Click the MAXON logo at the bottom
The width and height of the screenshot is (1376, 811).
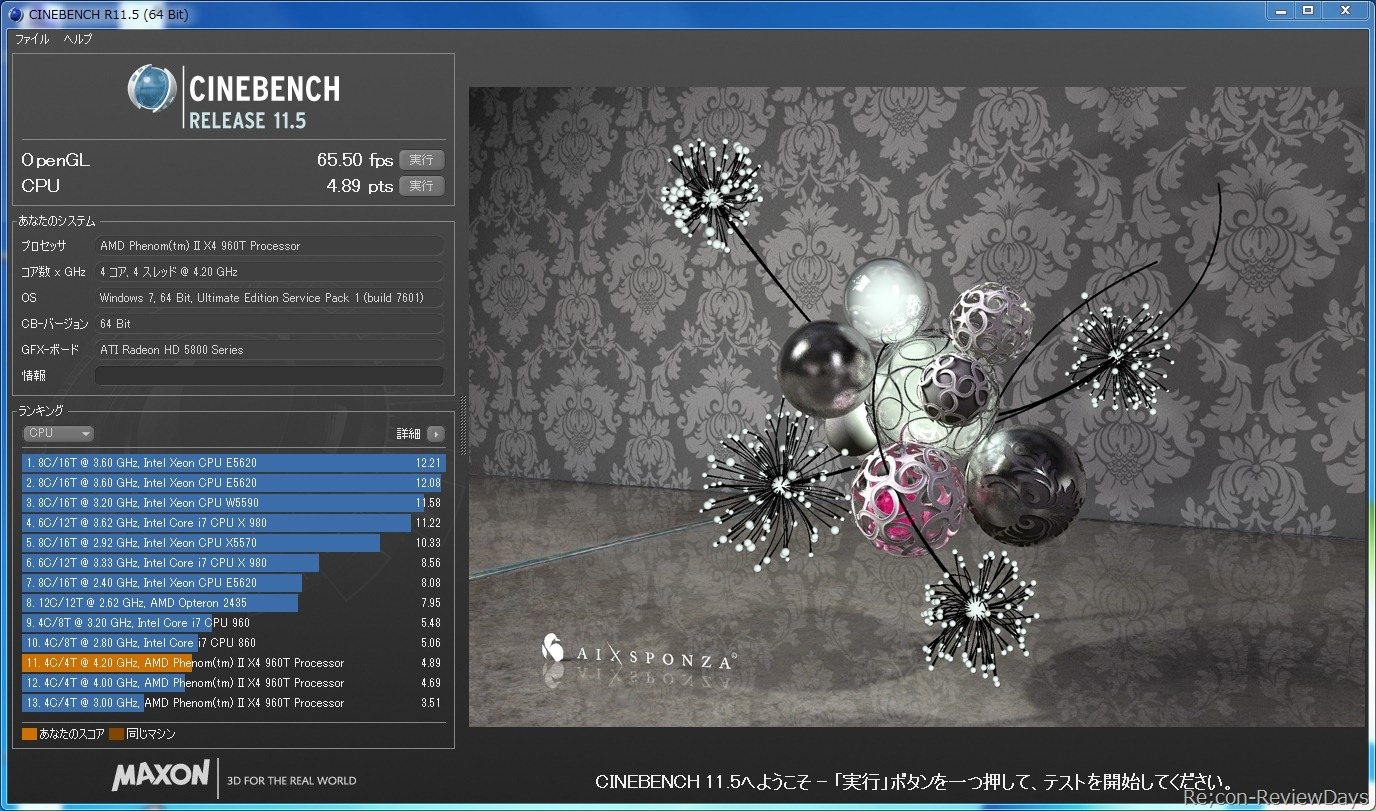click(x=161, y=776)
